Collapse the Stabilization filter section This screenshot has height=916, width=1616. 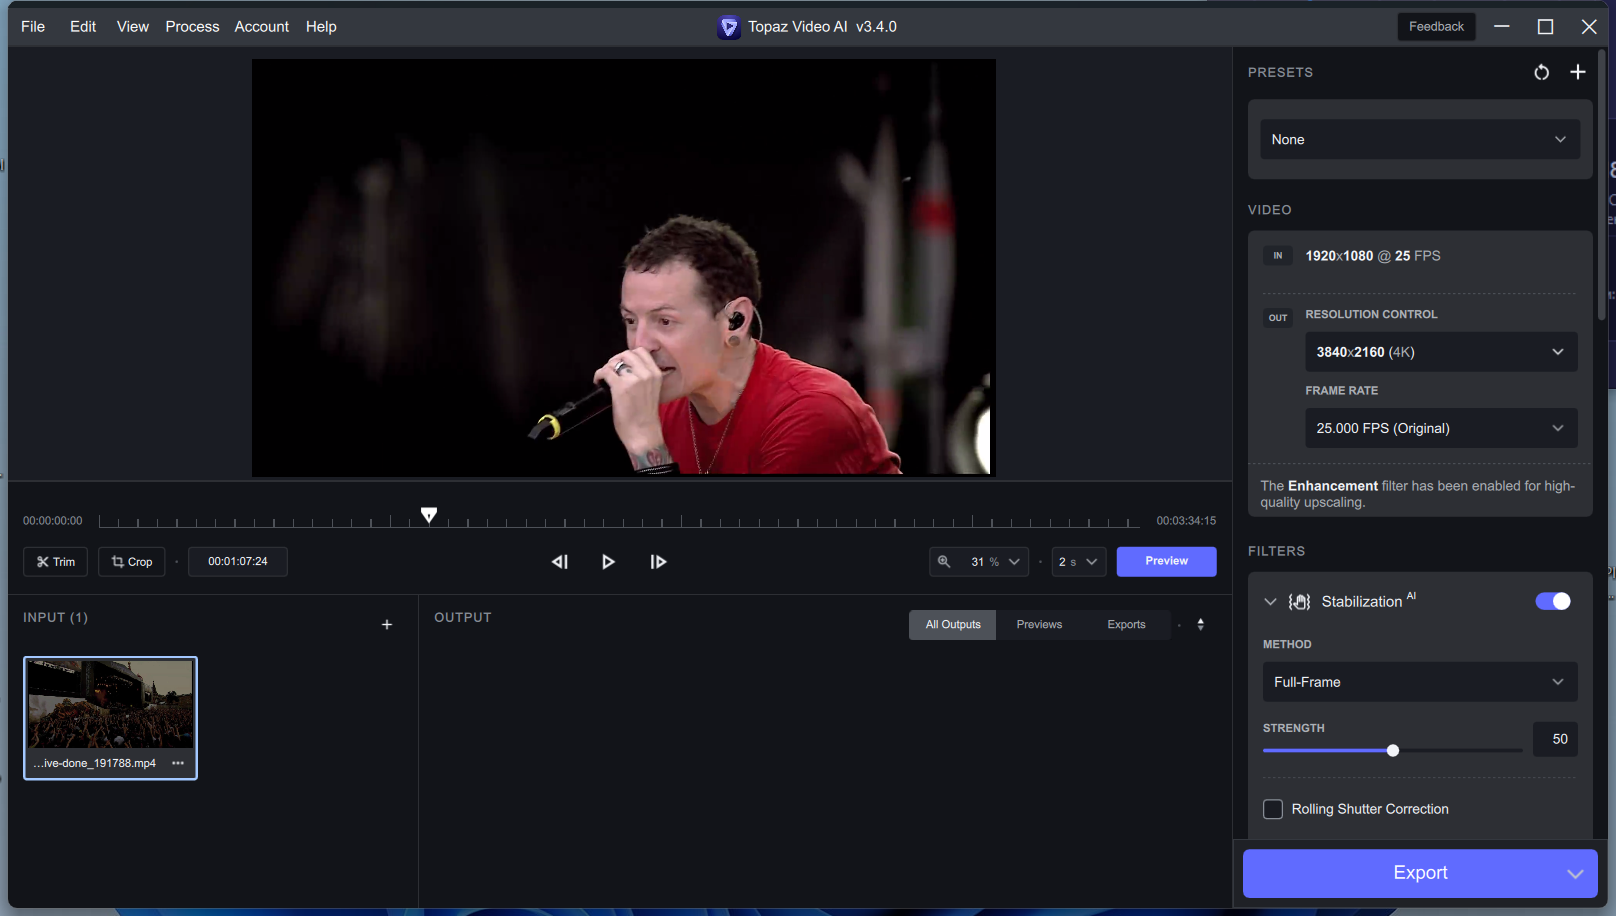click(x=1270, y=602)
